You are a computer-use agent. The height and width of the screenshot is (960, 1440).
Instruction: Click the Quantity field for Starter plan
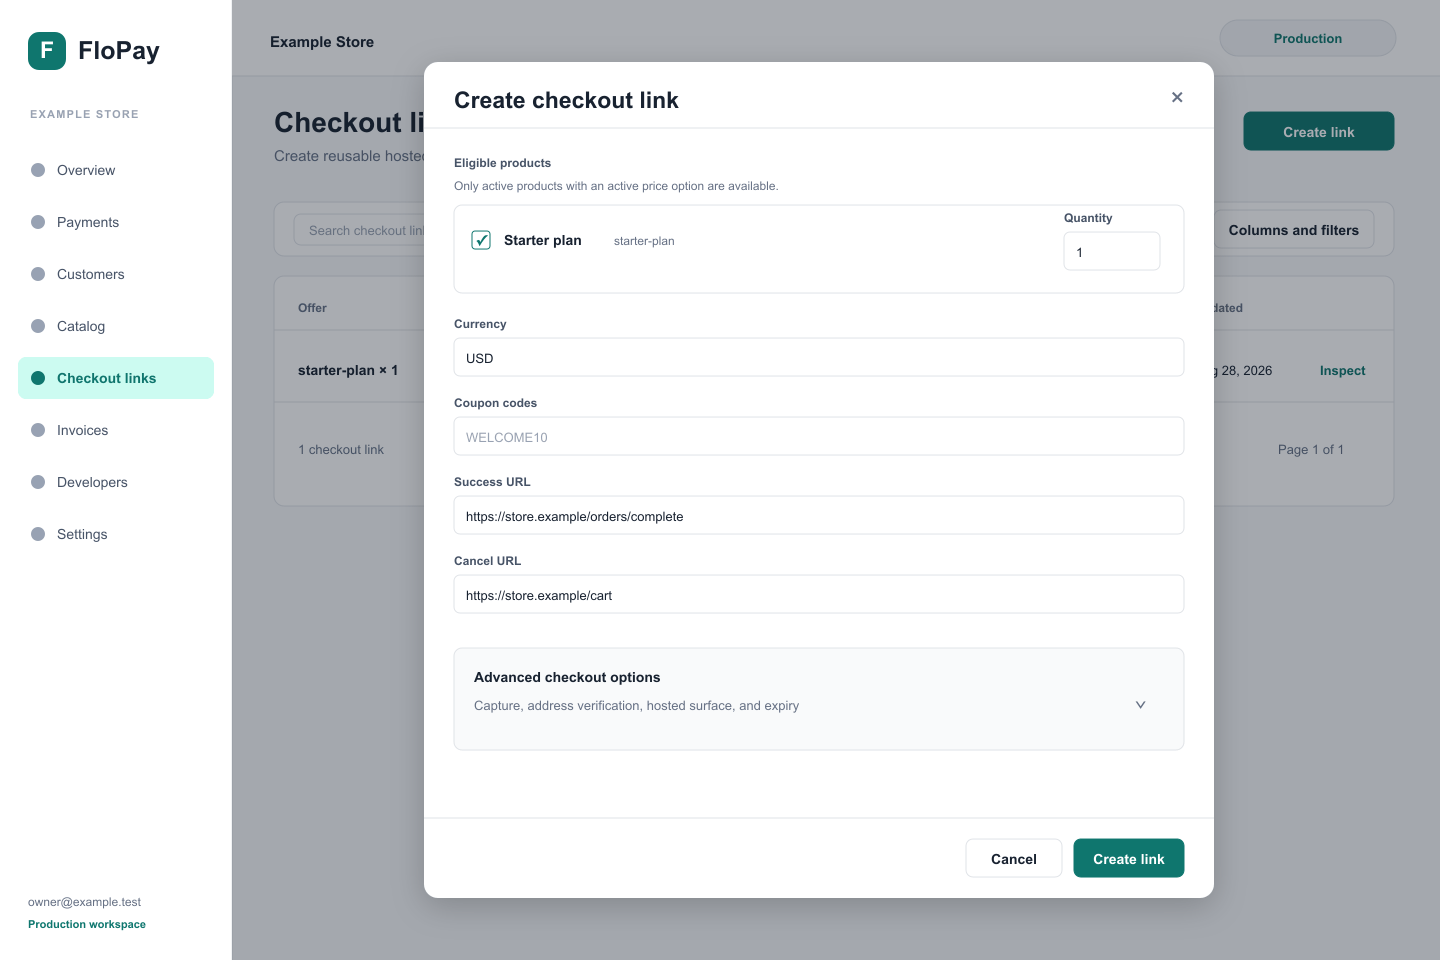tap(1112, 251)
